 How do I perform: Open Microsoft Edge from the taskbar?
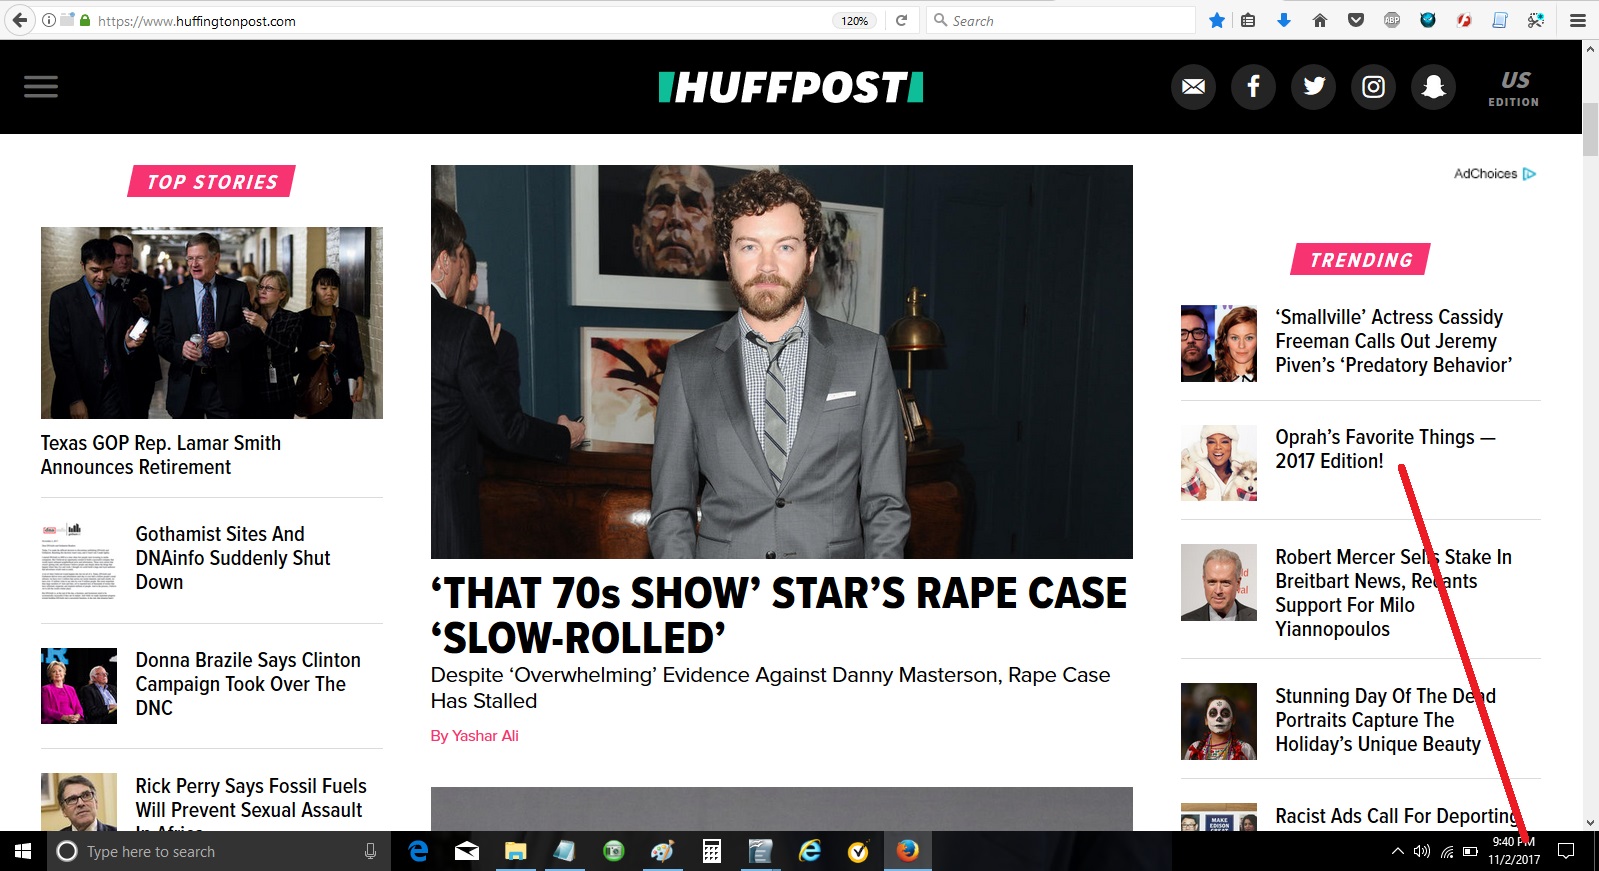coord(418,851)
